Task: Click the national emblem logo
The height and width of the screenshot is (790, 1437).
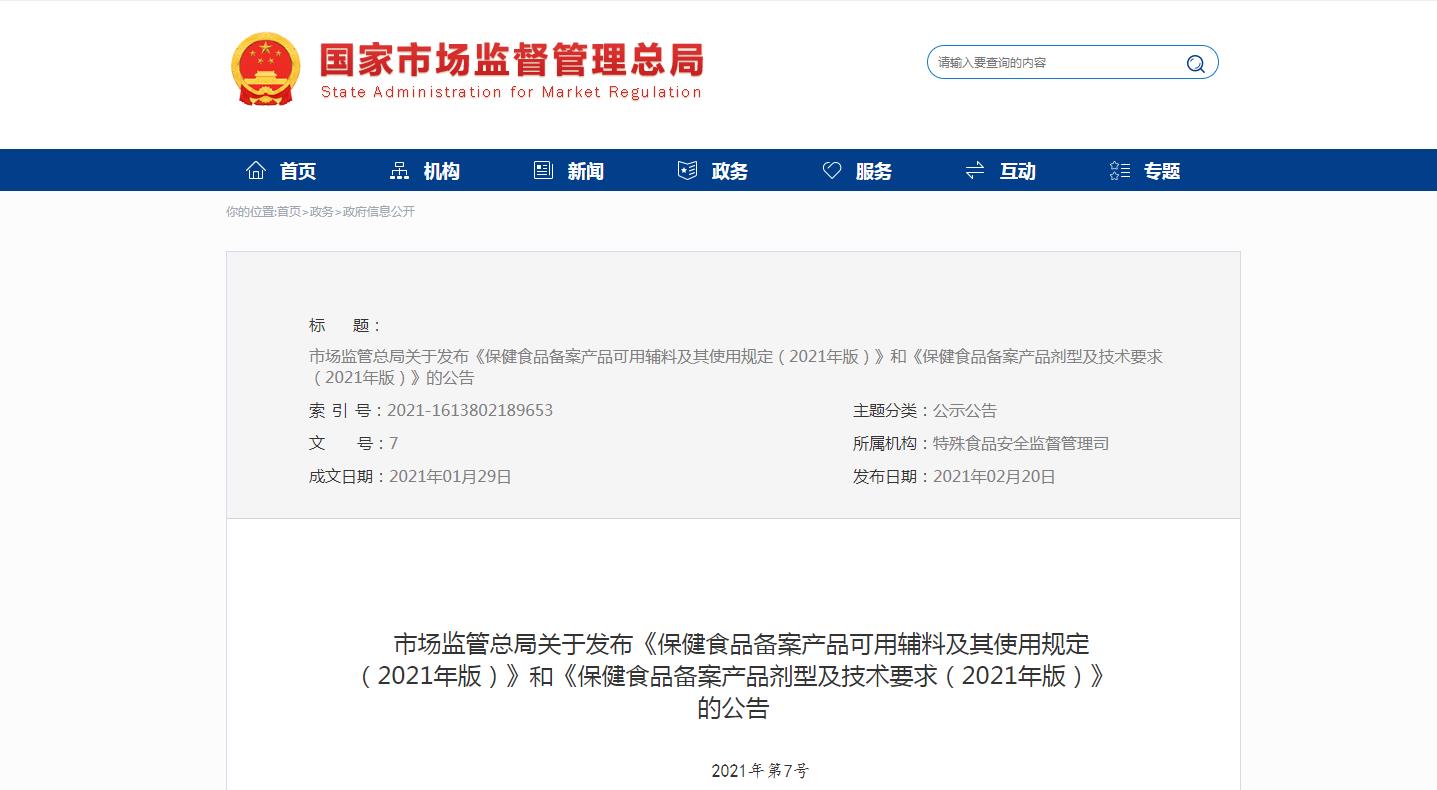Action: 265,68
